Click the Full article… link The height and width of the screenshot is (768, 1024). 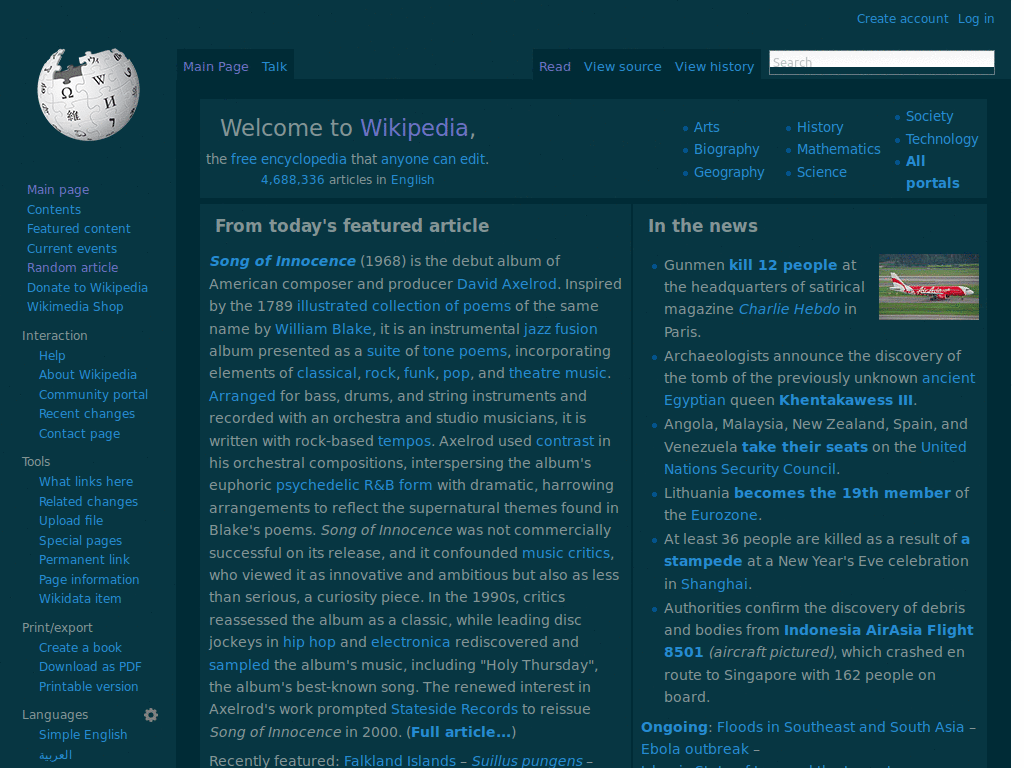point(461,732)
